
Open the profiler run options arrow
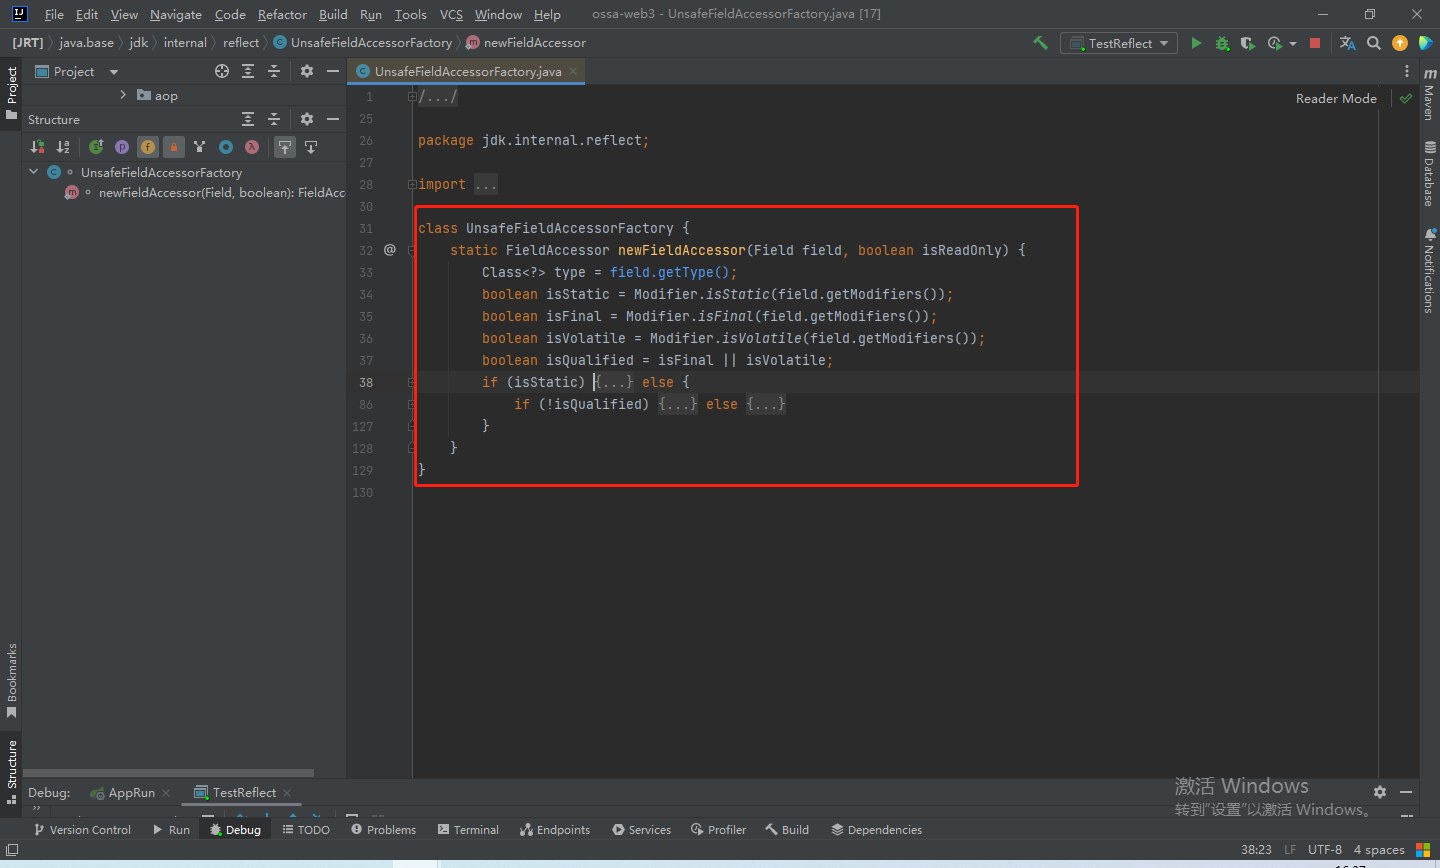(1293, 43)
